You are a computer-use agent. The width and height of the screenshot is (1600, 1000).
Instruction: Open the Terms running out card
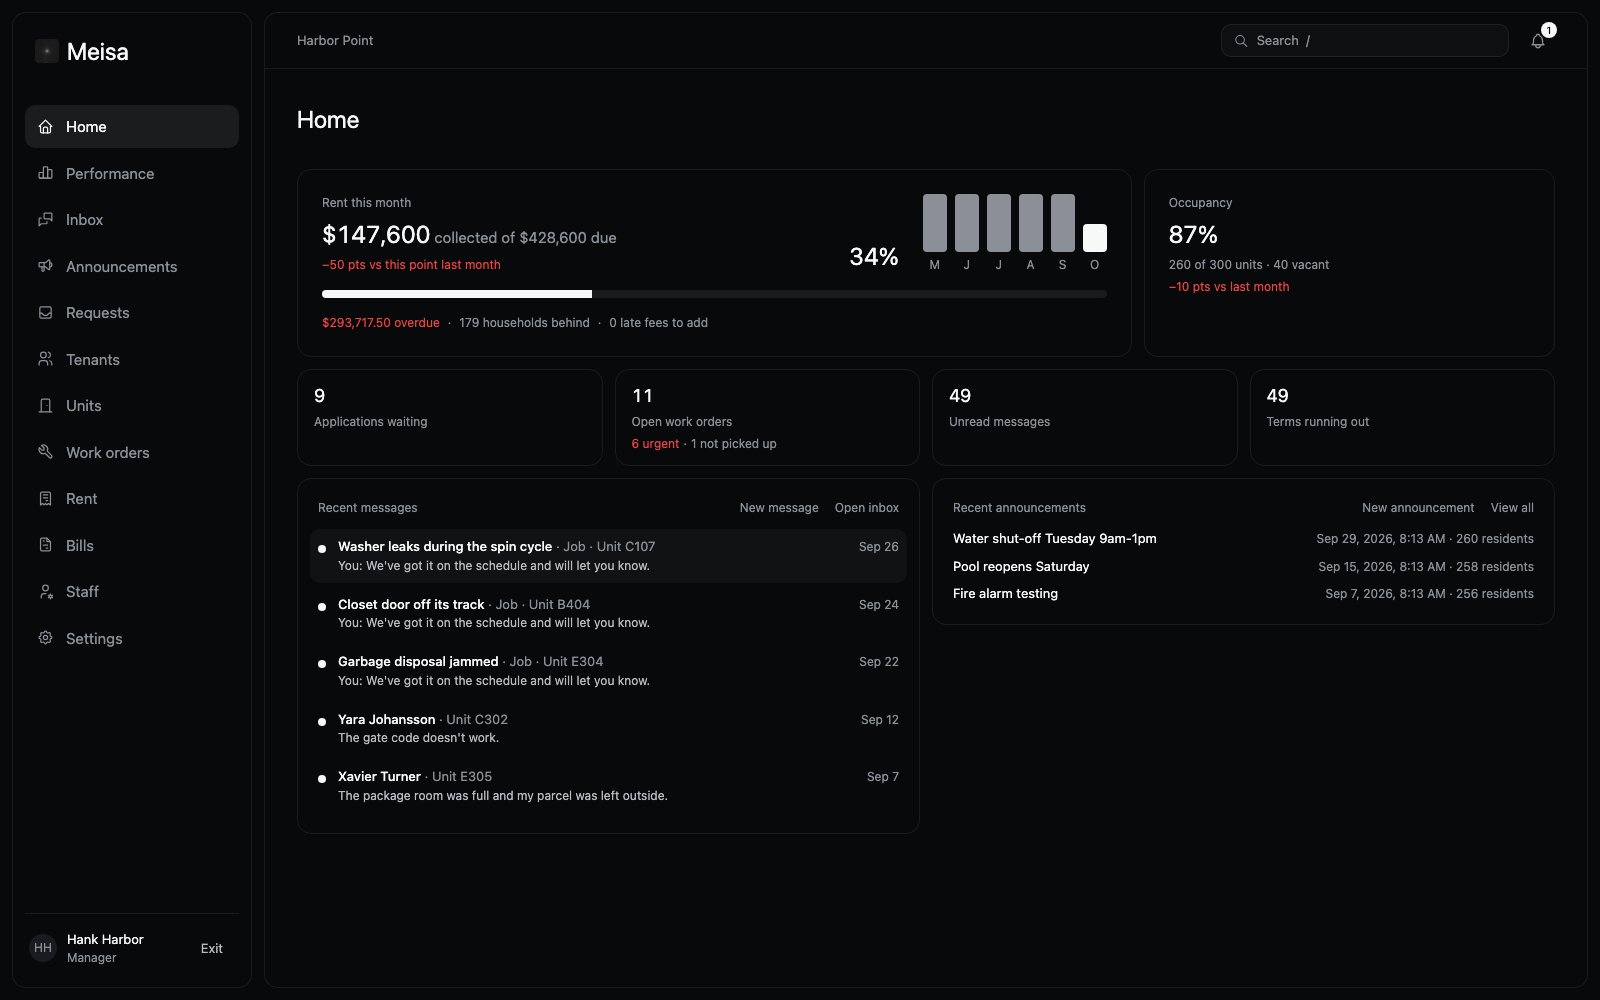pyautogui.click(x=1402, y=417)
